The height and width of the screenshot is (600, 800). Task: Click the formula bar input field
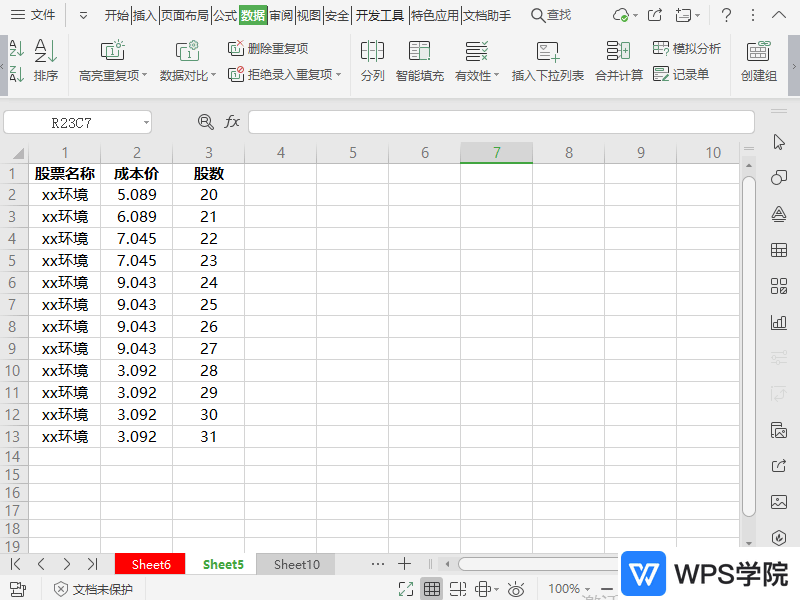coord(500,122)
